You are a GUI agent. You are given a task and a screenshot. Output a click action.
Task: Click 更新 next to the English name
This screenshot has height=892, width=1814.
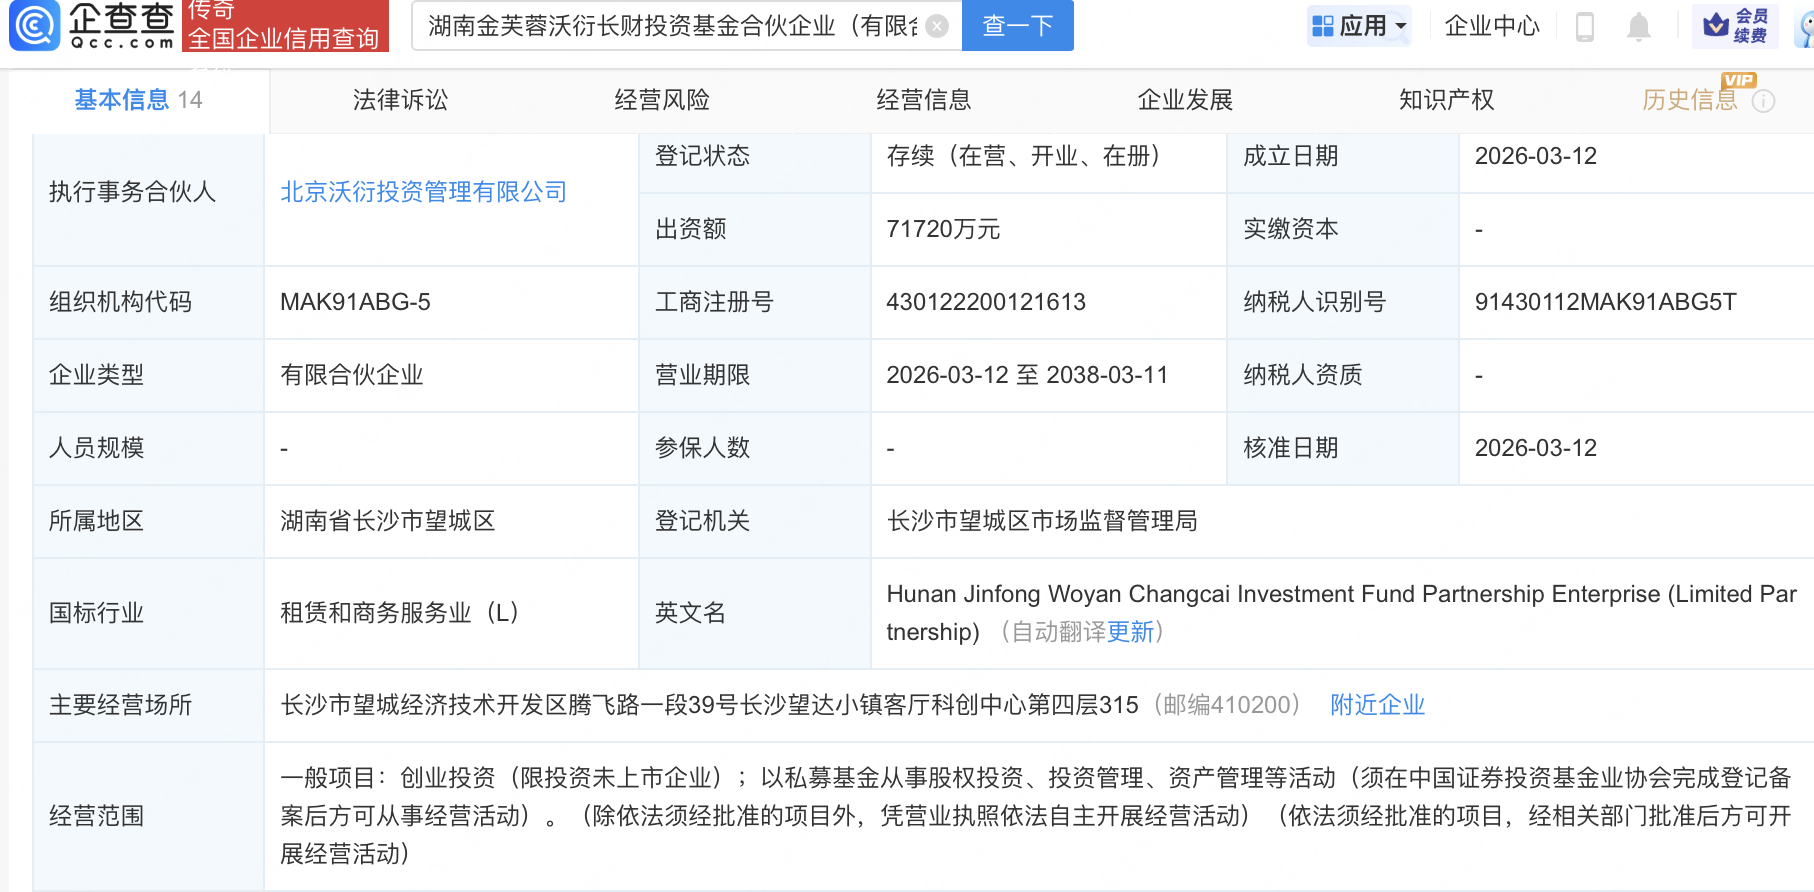[1130, 632]
